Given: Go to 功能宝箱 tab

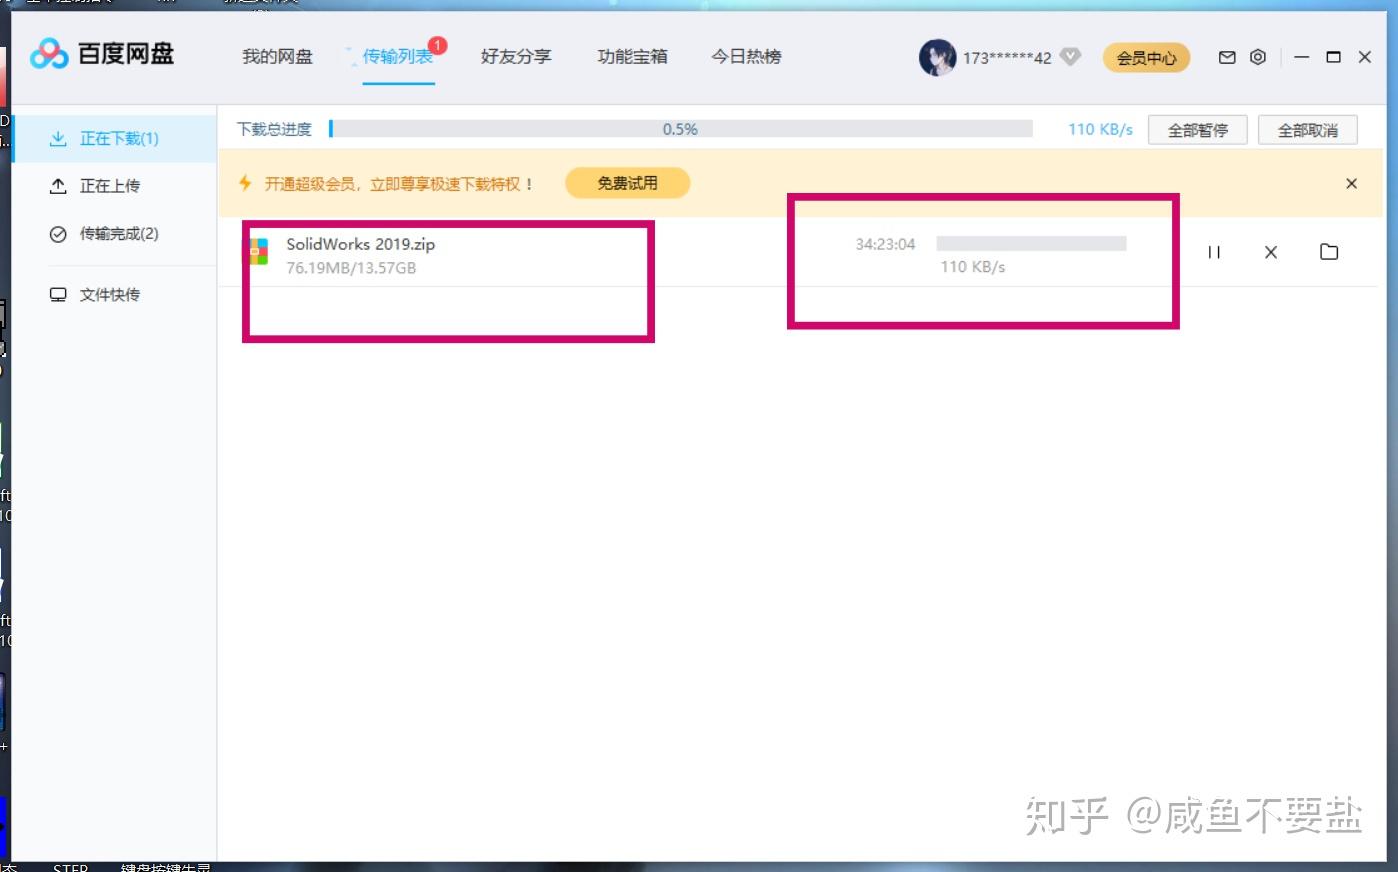Looking at the screenshot, I should 632,57.
